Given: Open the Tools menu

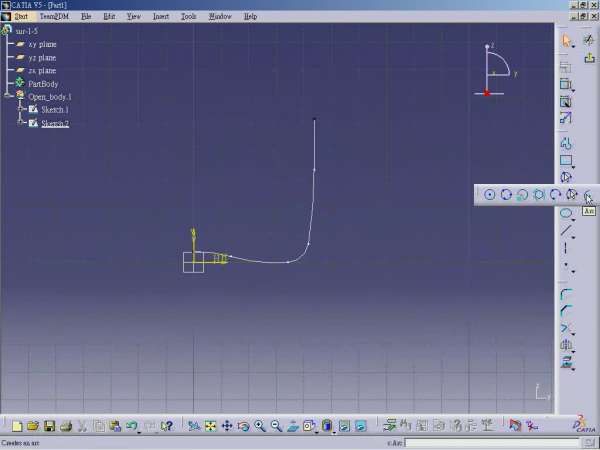Looking at the screenshot, I should tap(189, 16).
